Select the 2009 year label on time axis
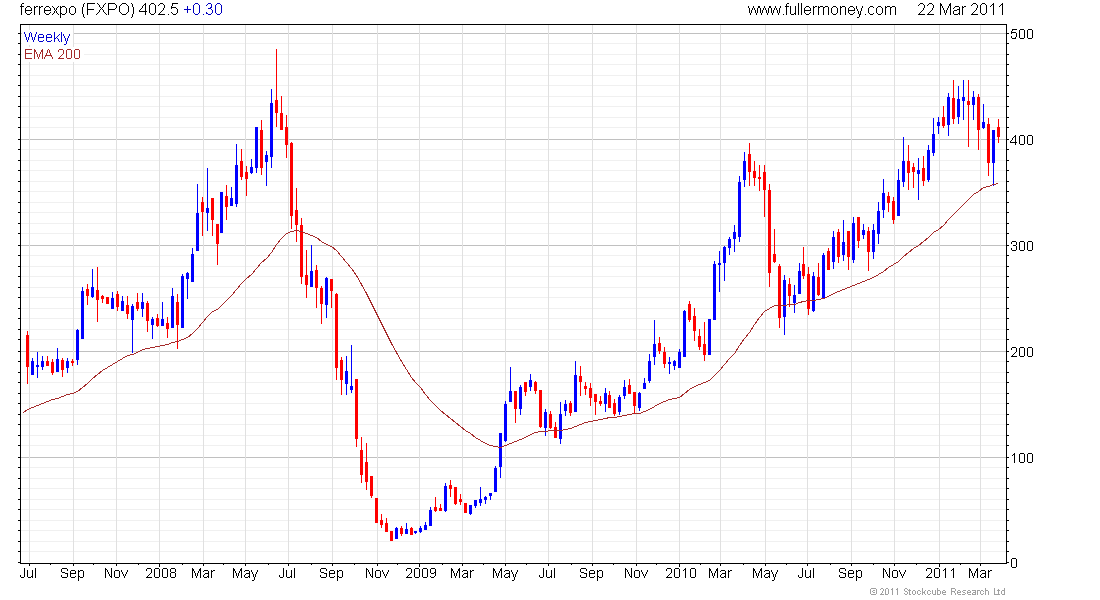The image size is (1100, 600). point(421,573)
